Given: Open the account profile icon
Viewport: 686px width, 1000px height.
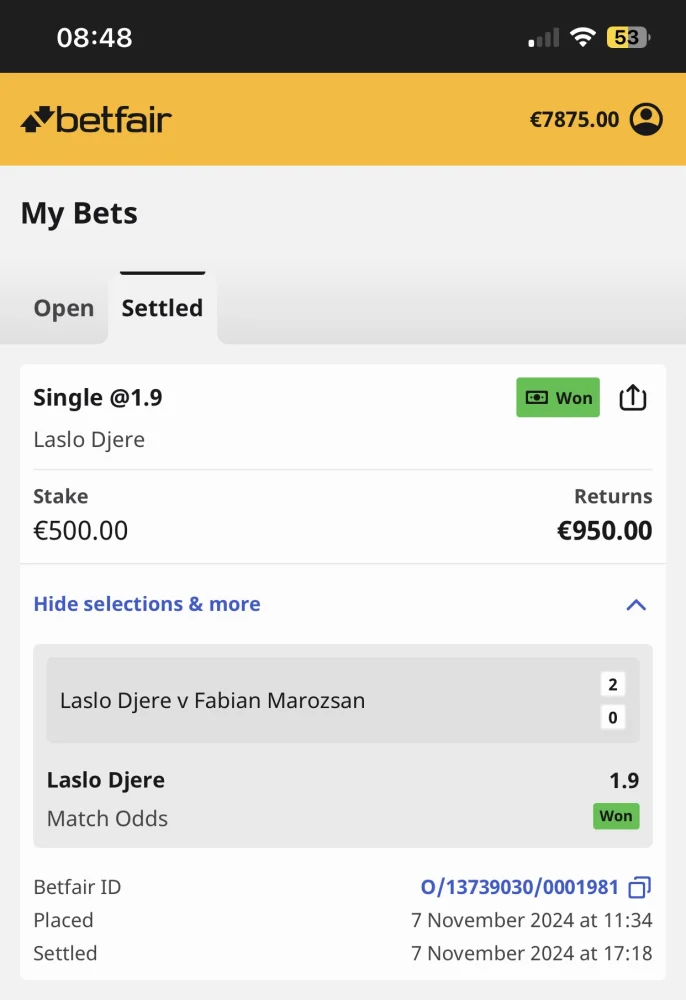Looking at the screenshot, I should (x=646, y=120).
